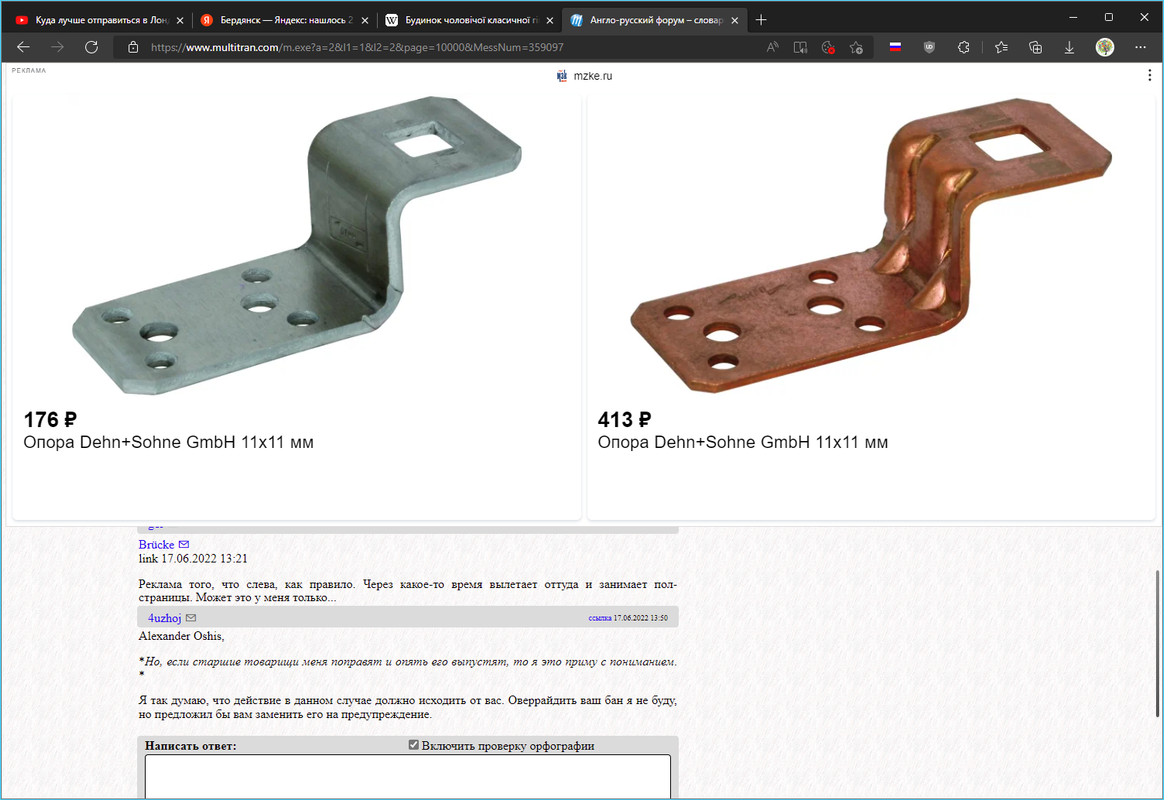
Task: Reload the Multitran page
Action: (x=91, y=47)
